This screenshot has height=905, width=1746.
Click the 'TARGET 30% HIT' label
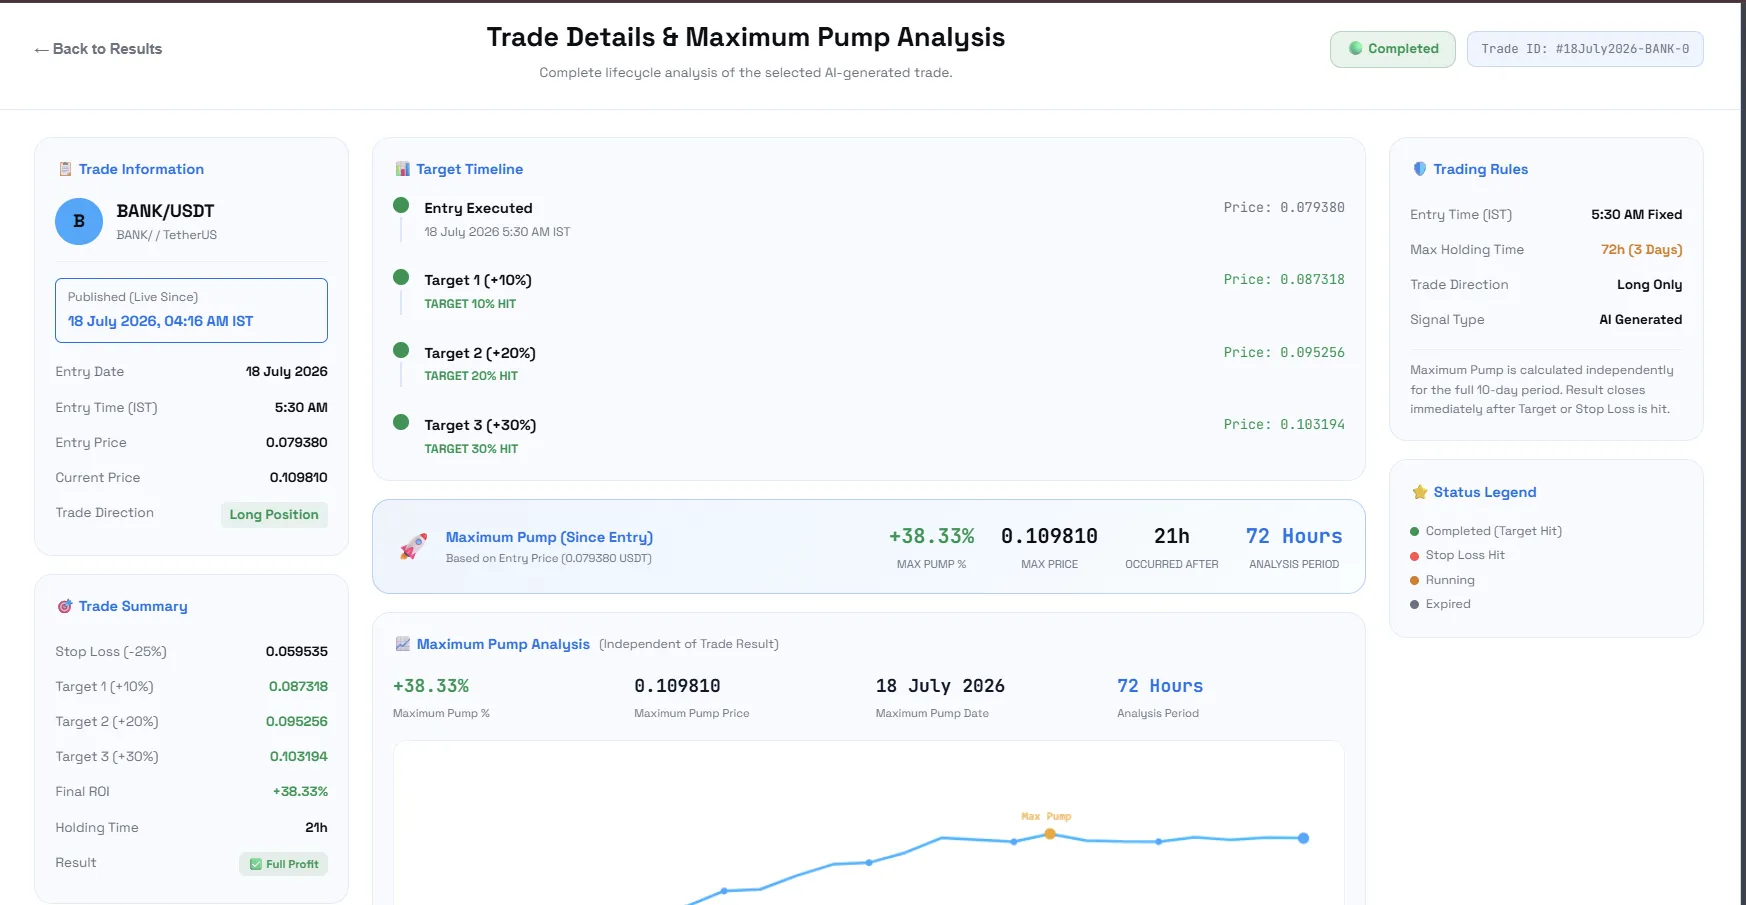coord(471,449)
